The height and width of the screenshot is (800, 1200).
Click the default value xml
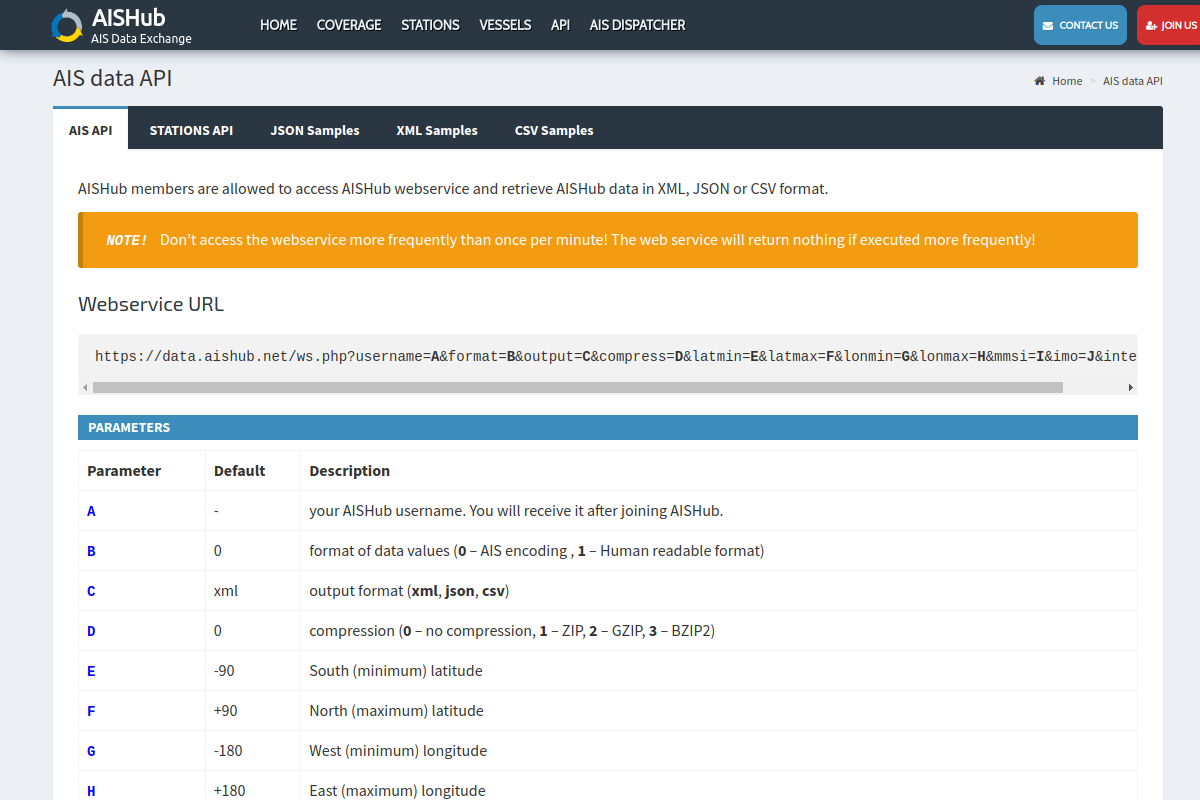tap(226, 591)
